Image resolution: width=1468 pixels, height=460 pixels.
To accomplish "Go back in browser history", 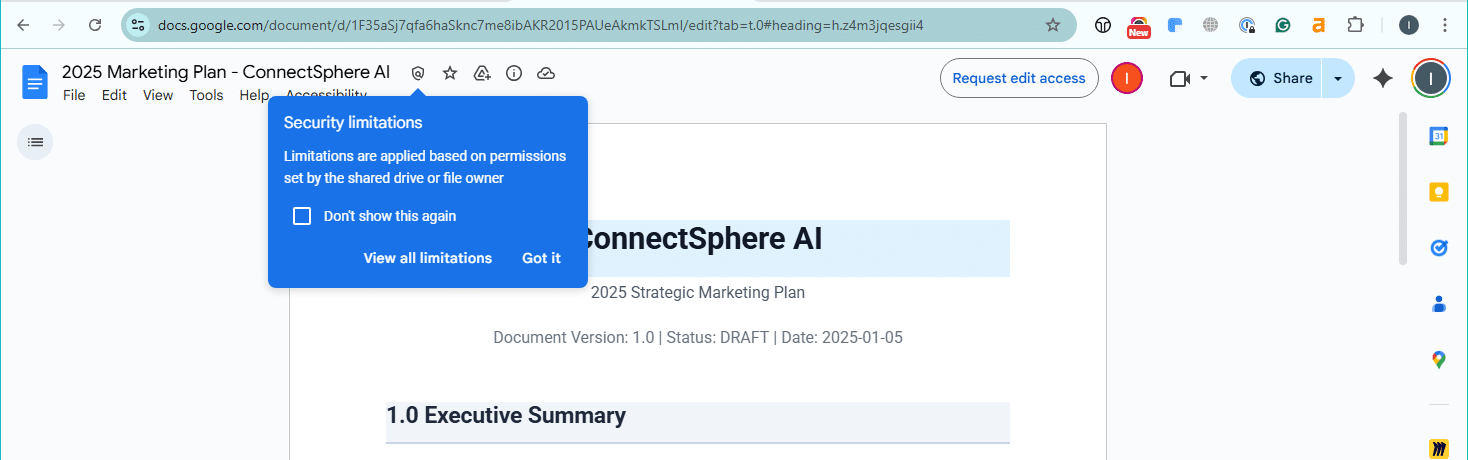I will coord(23,25).
